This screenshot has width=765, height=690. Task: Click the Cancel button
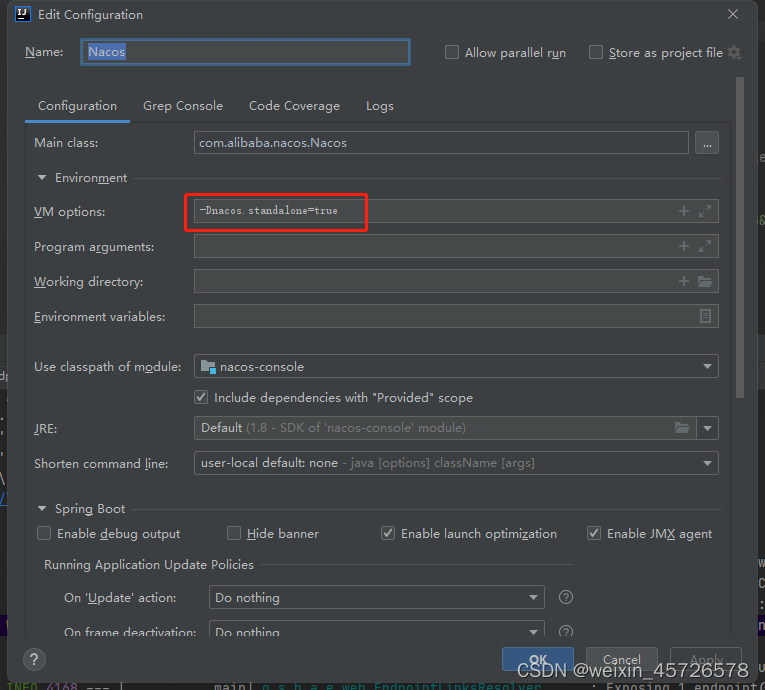[622, 659]
